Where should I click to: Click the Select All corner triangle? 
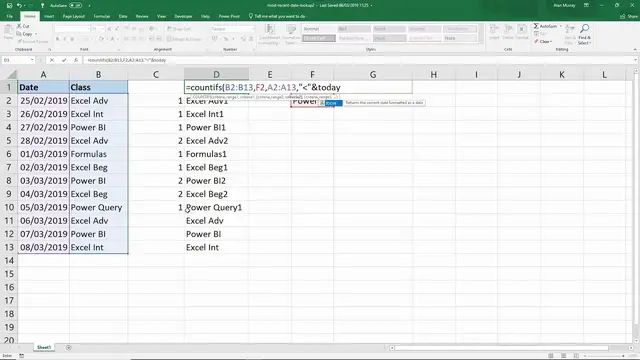pos(11,75)
